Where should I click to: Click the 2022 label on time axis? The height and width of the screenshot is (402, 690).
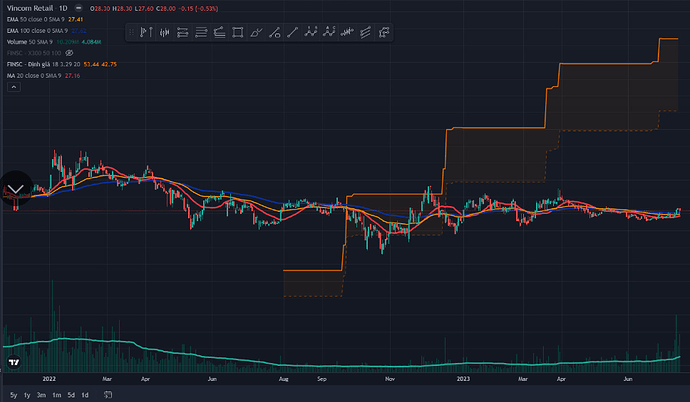coord(49,379)
